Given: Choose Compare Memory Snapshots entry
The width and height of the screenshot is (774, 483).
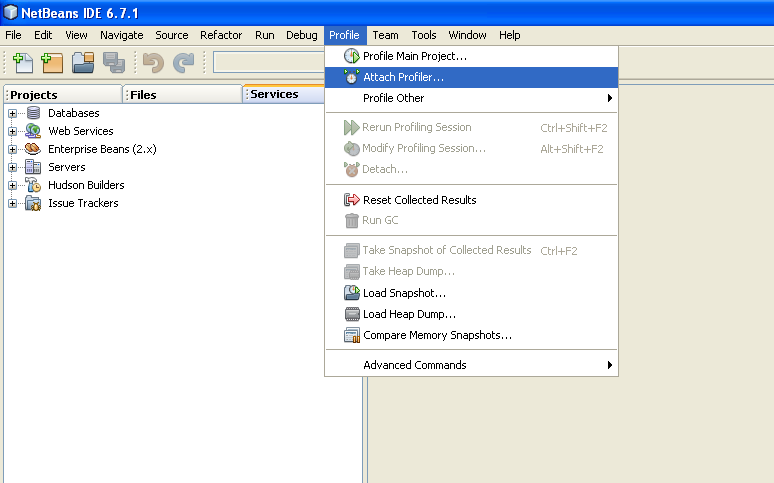Looking at the screenshot, I should 471,335.
